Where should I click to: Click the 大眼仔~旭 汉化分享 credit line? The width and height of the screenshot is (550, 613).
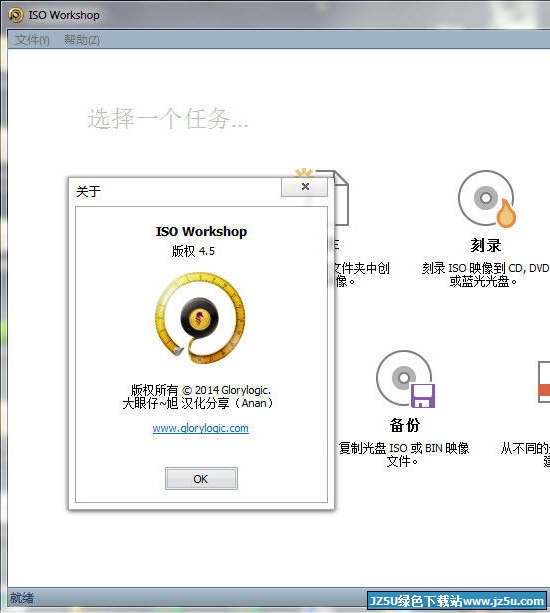(198, 403)
